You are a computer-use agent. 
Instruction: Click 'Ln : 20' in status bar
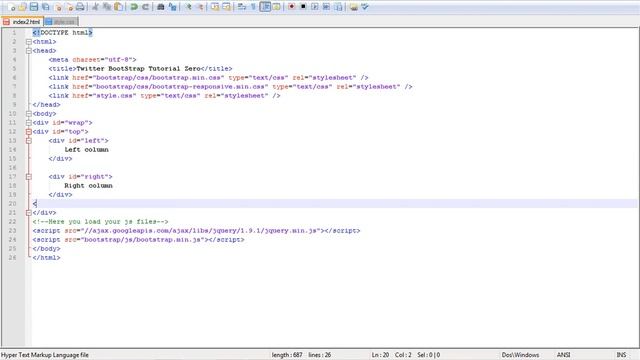pos(380,355)
